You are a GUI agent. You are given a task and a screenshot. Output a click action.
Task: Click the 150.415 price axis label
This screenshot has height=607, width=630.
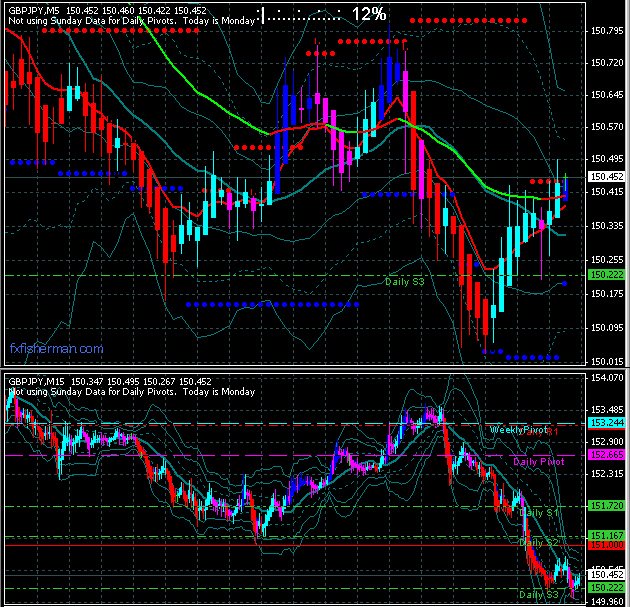click(607, 192)
